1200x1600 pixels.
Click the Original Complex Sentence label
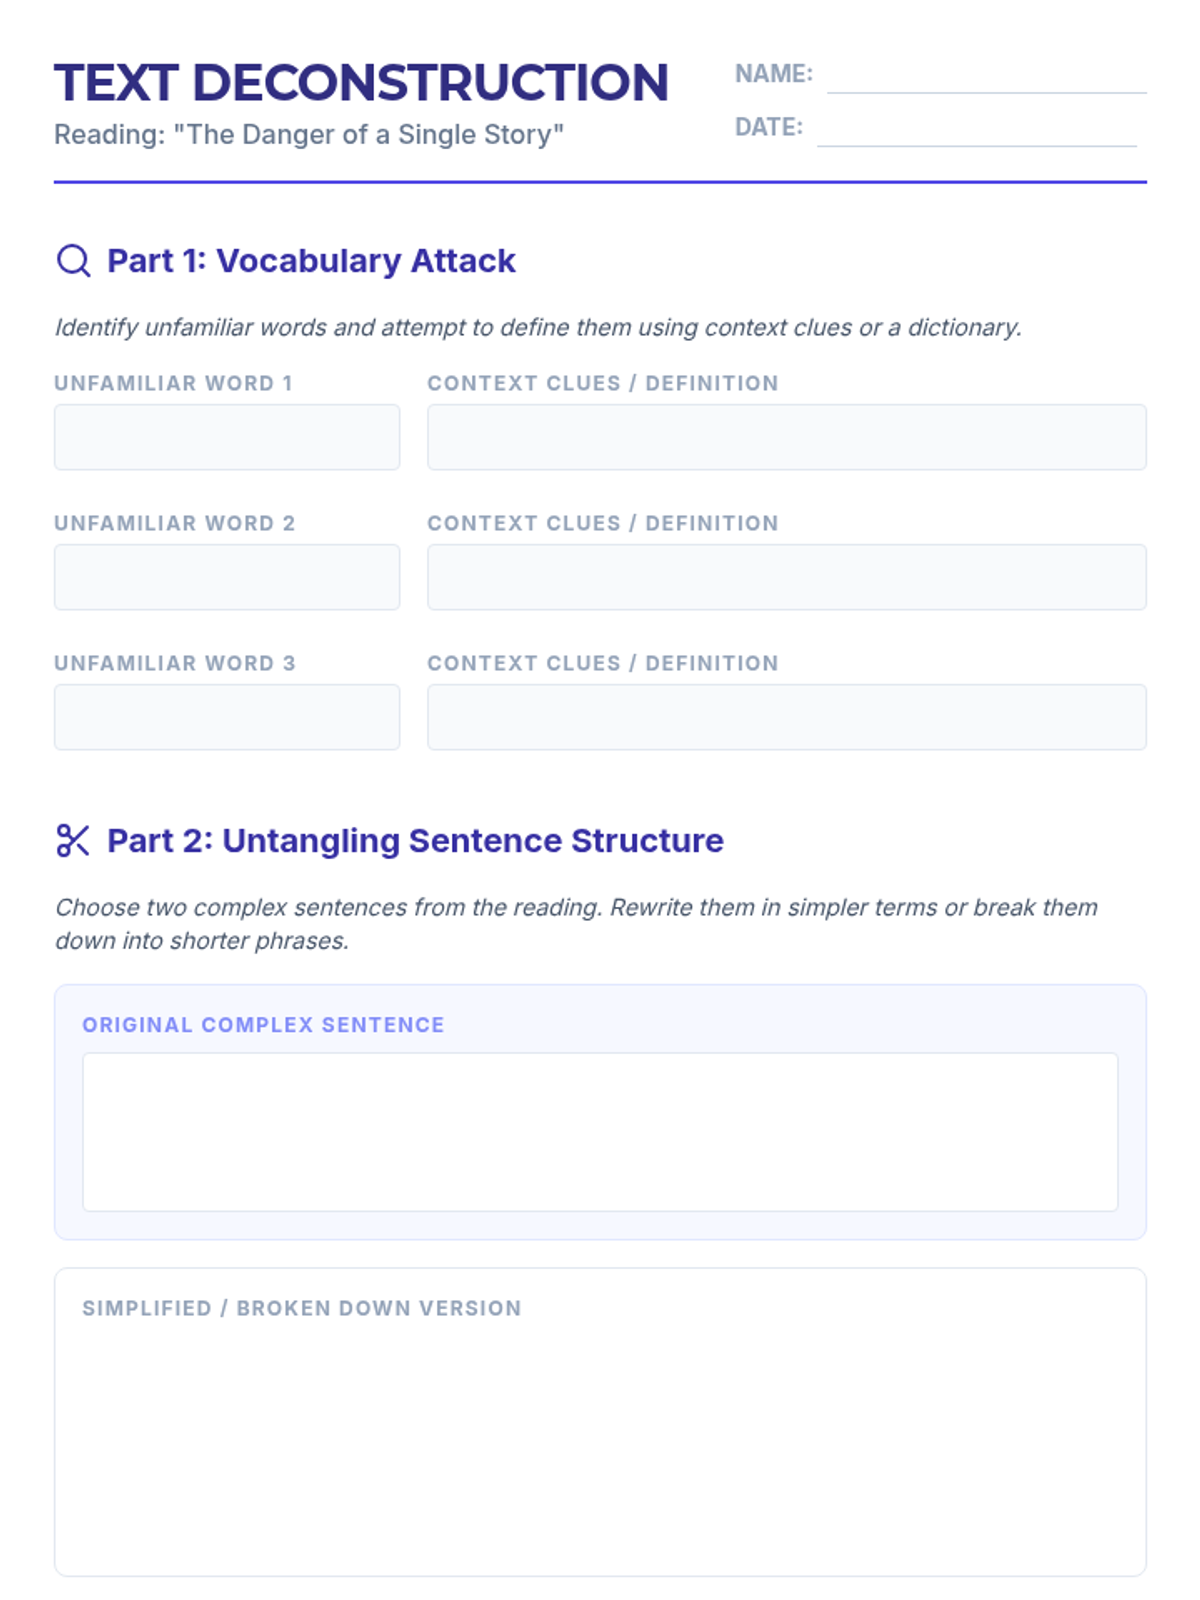(x=263, y=1025)
